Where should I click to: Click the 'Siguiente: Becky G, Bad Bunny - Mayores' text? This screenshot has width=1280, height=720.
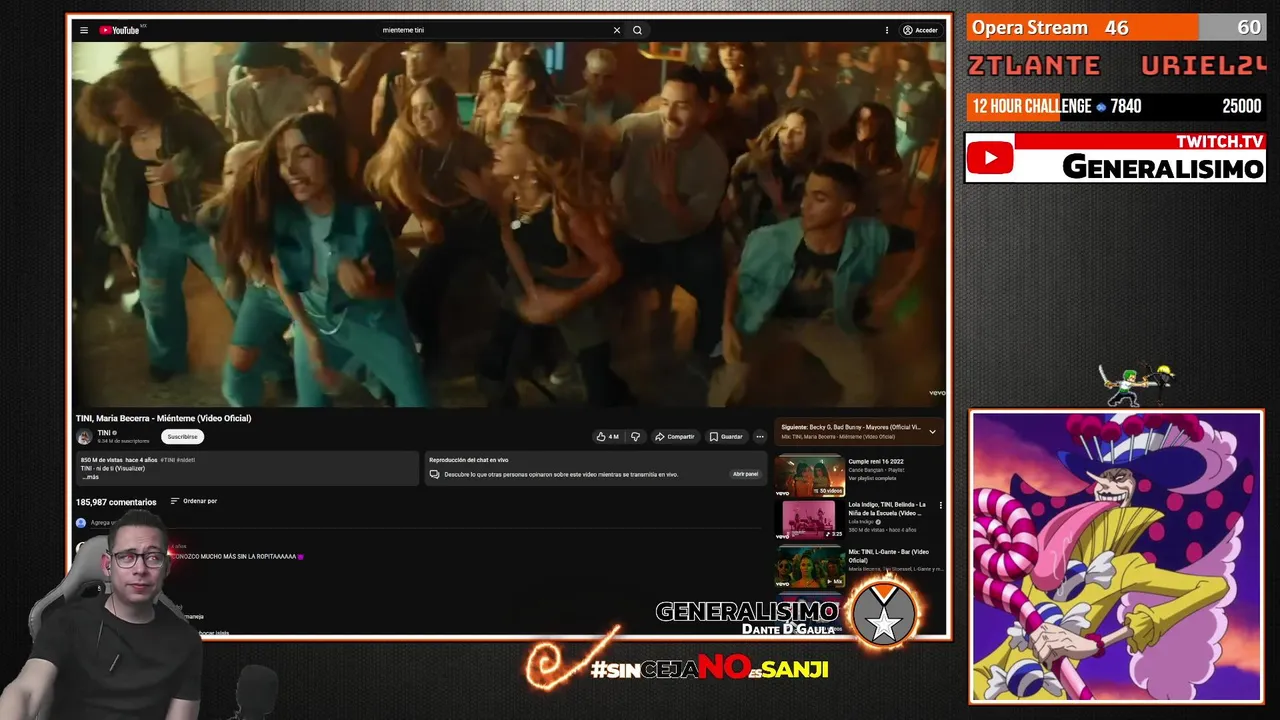tap(851, 427)
